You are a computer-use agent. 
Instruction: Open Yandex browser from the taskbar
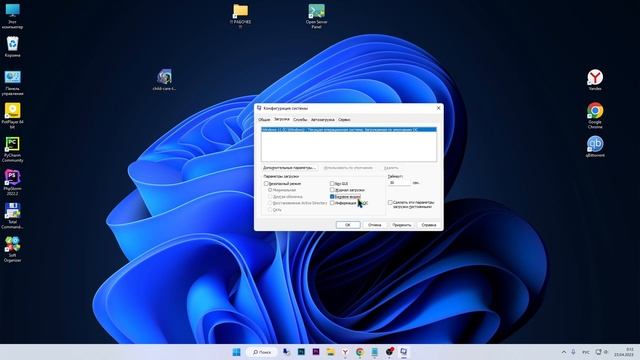(345, 352)
